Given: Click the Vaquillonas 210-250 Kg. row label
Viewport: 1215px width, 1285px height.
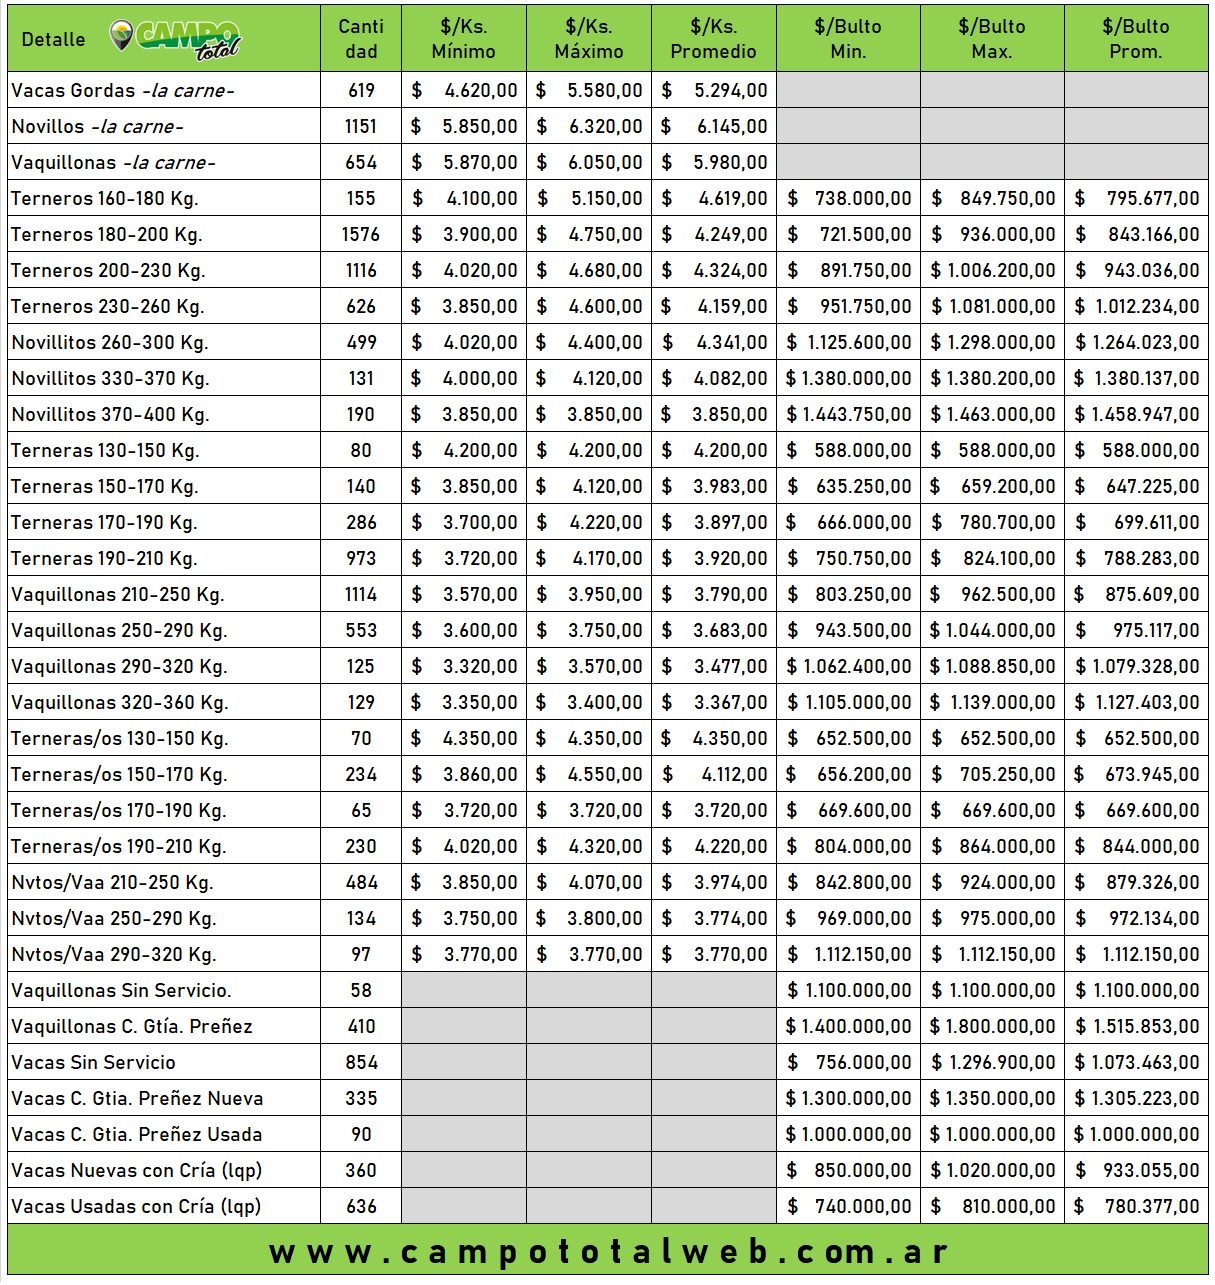Looking at the screenshot, I should pos(117,595).
